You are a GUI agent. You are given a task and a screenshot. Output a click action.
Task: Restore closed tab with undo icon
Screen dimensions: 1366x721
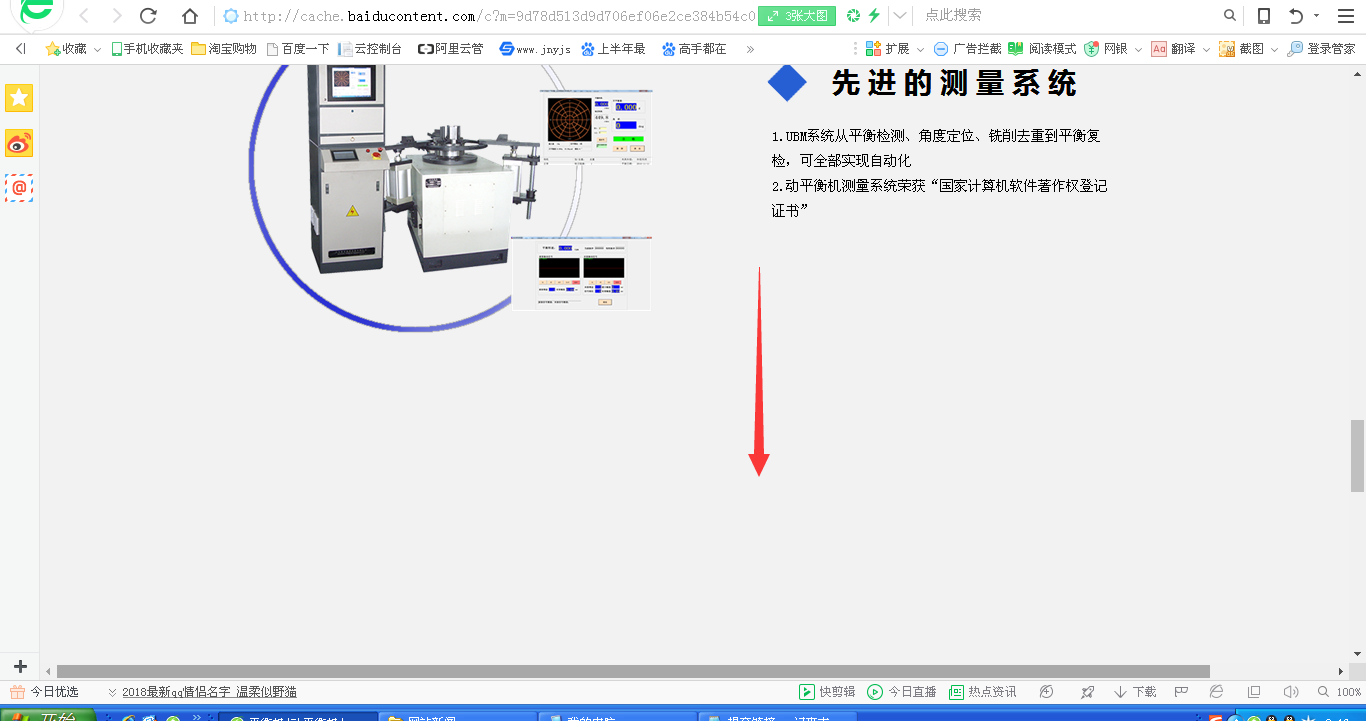tap(1296, 16)
